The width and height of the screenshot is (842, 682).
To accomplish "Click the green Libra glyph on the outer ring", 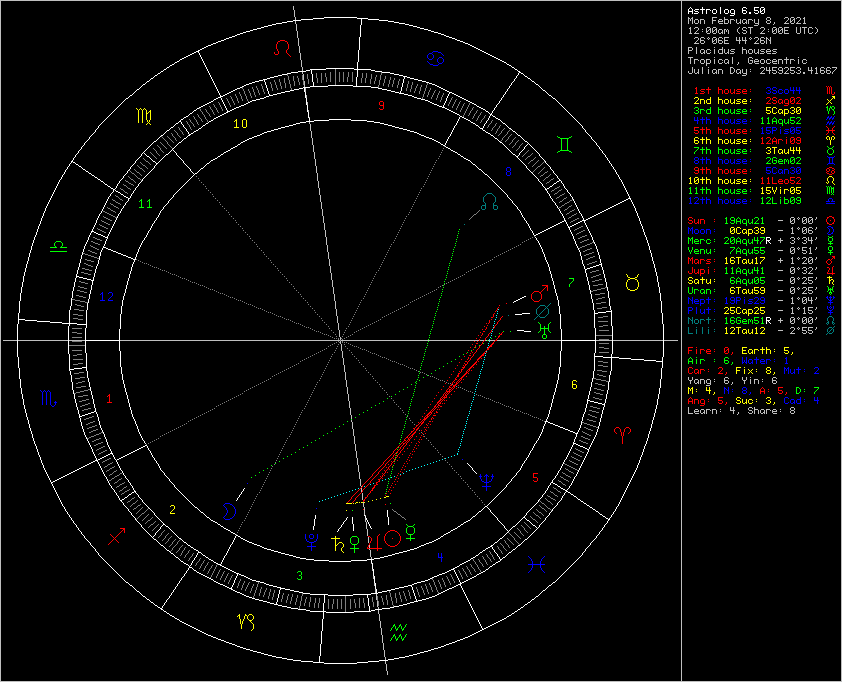I will [x=59, y=246].
